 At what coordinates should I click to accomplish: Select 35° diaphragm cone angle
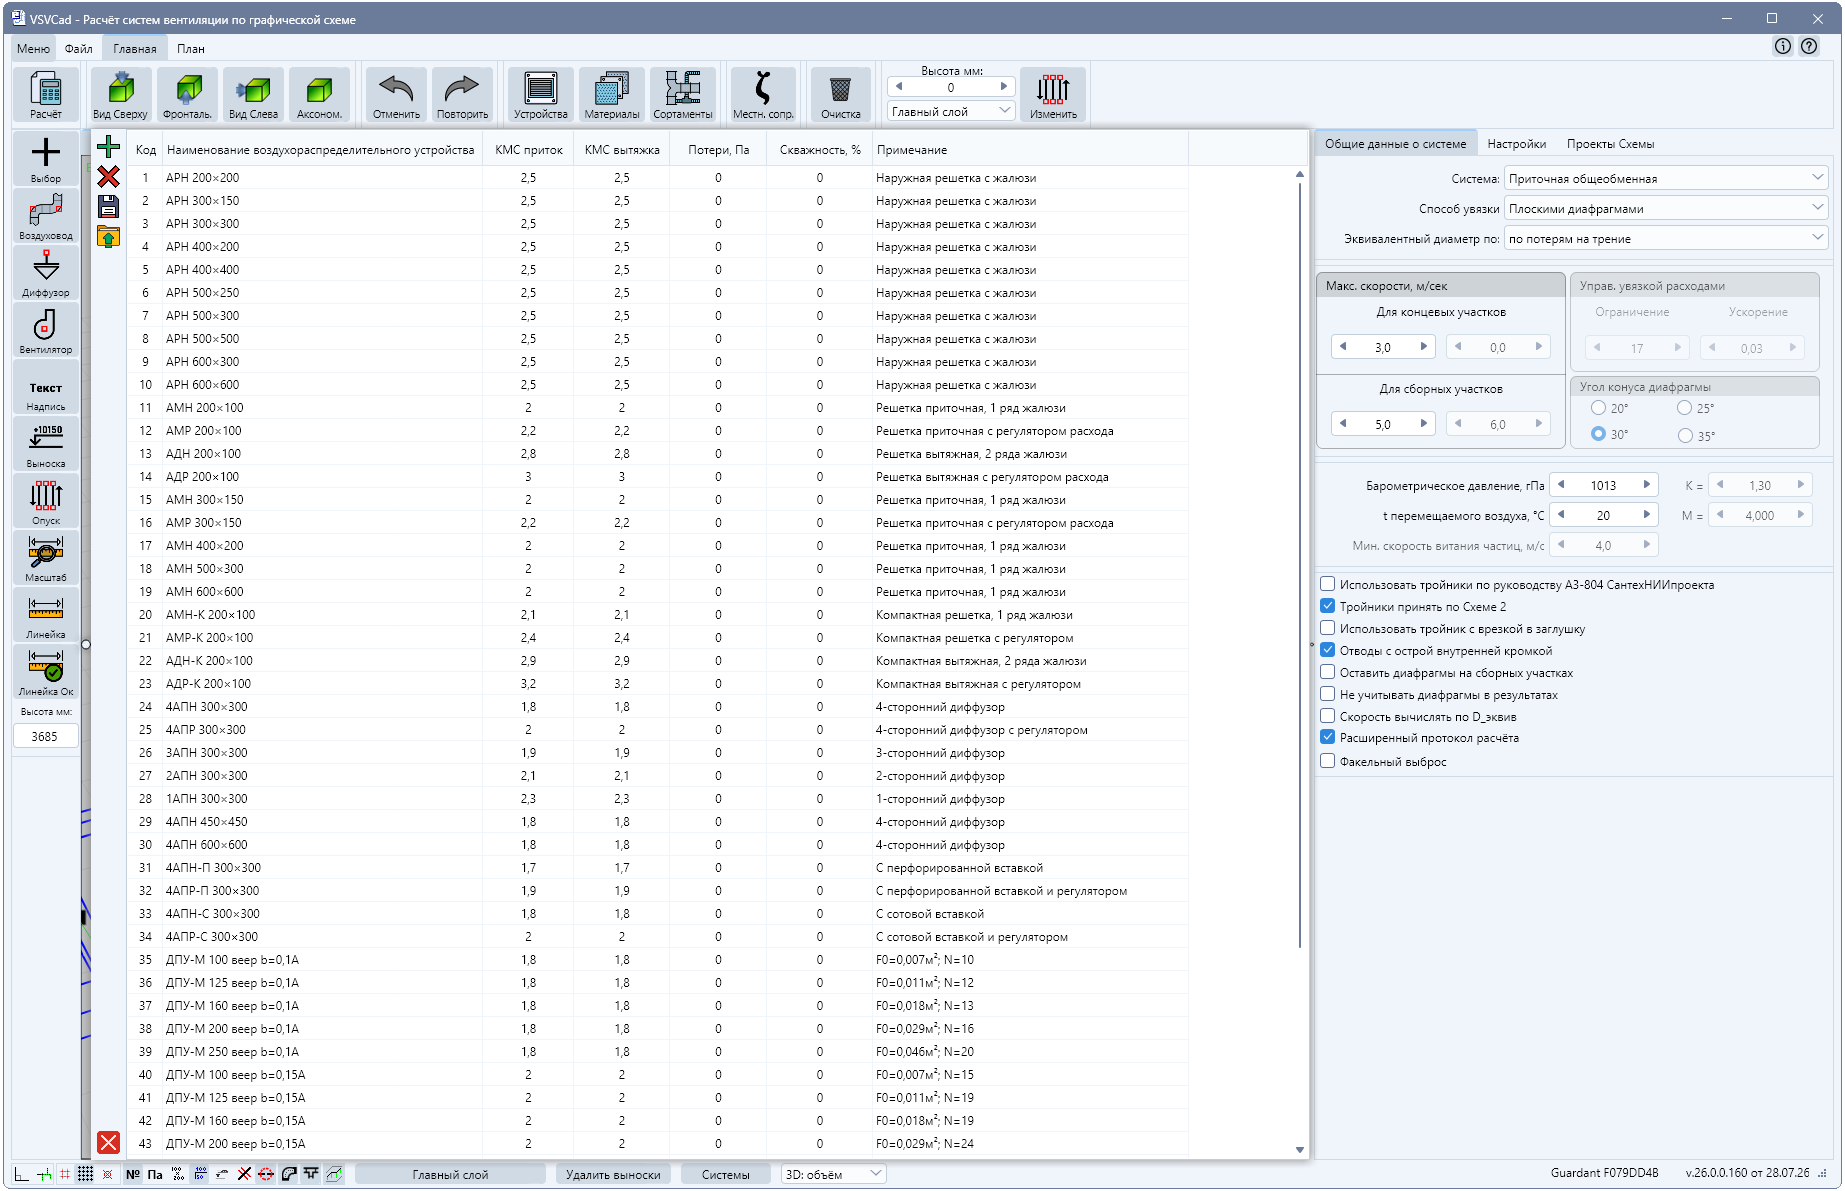pyautogui.click(x=1685, y=435)
